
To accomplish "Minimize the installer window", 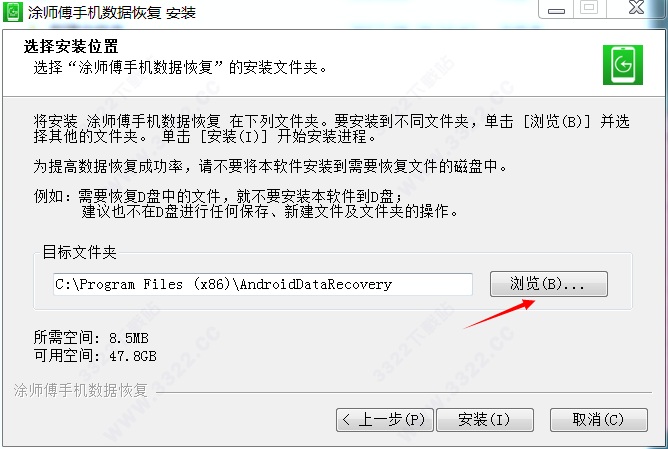I will point(556,9).
